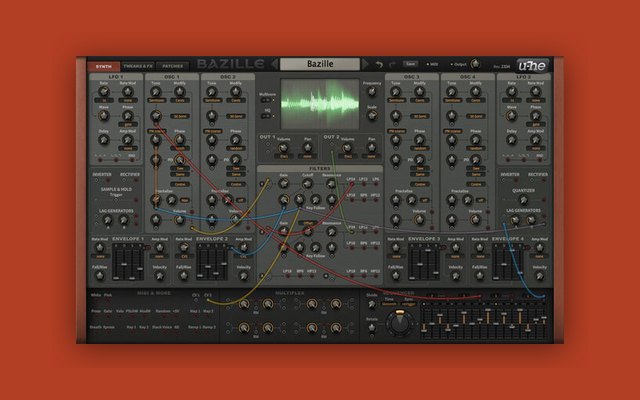The height and width of the screenshot is (400, 640).
Task: Open the OSC 1 Semitone tune-mode selector
Action: click(156, 100)
